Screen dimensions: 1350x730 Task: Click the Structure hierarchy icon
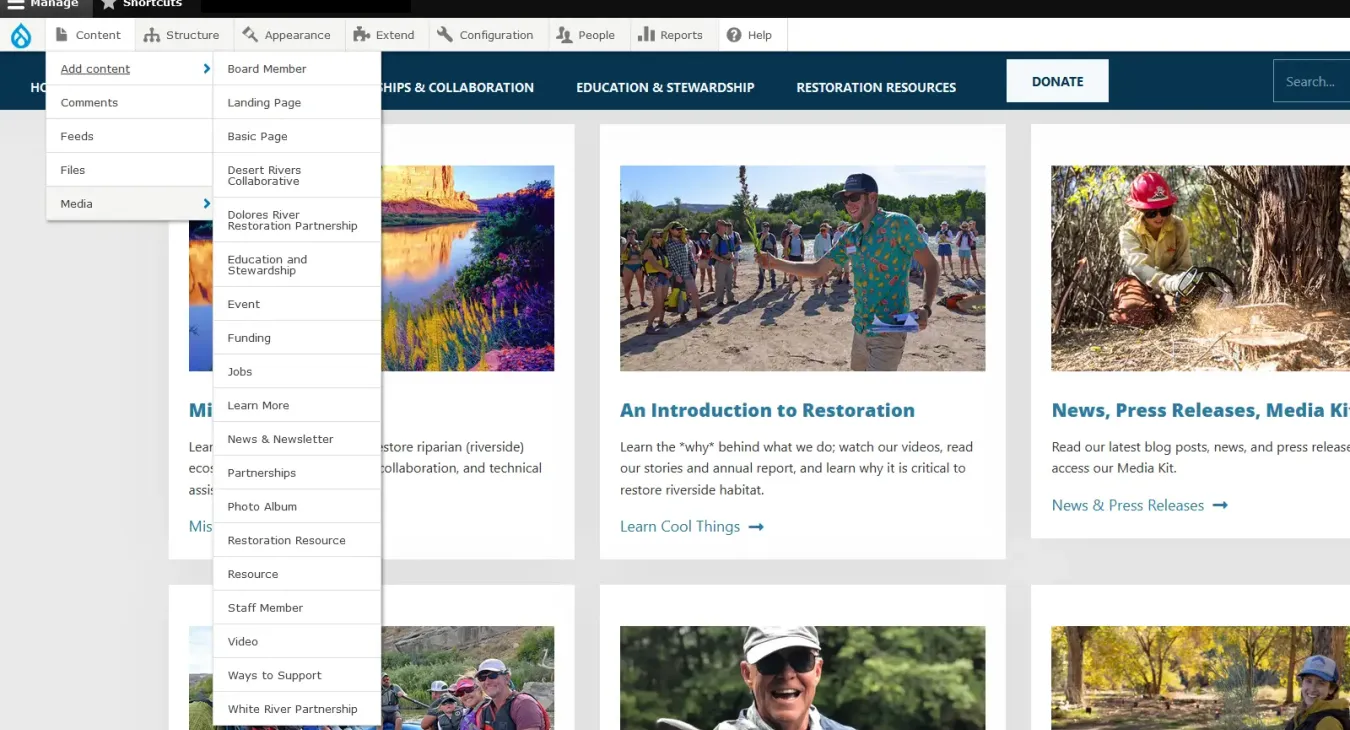151,35
